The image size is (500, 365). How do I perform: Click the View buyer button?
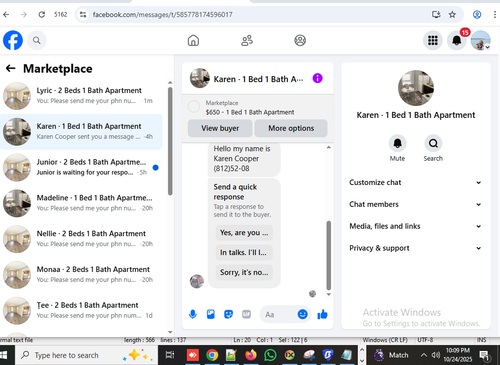click(x=220, y=128)
